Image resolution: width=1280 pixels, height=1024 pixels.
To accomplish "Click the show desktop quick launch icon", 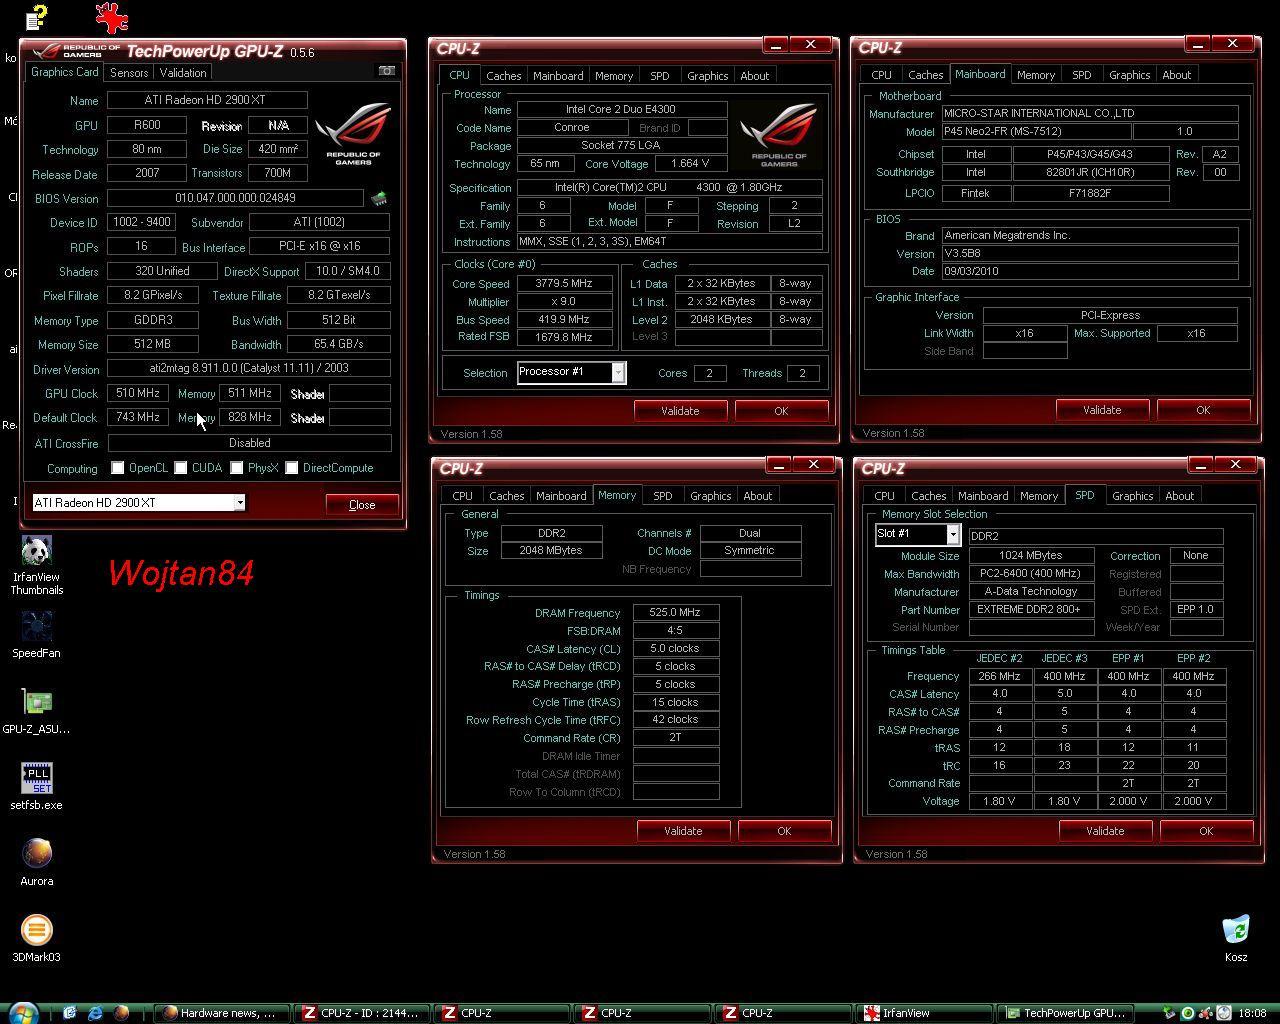I will 69,1013.
